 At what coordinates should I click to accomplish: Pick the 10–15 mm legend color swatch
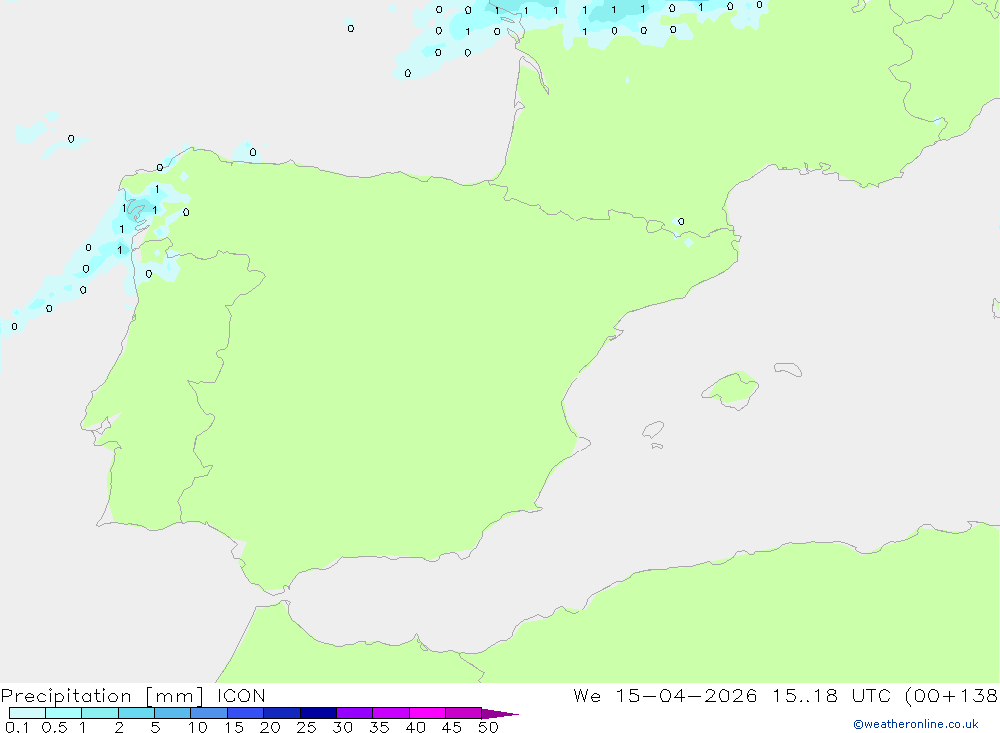coord(209,713)
